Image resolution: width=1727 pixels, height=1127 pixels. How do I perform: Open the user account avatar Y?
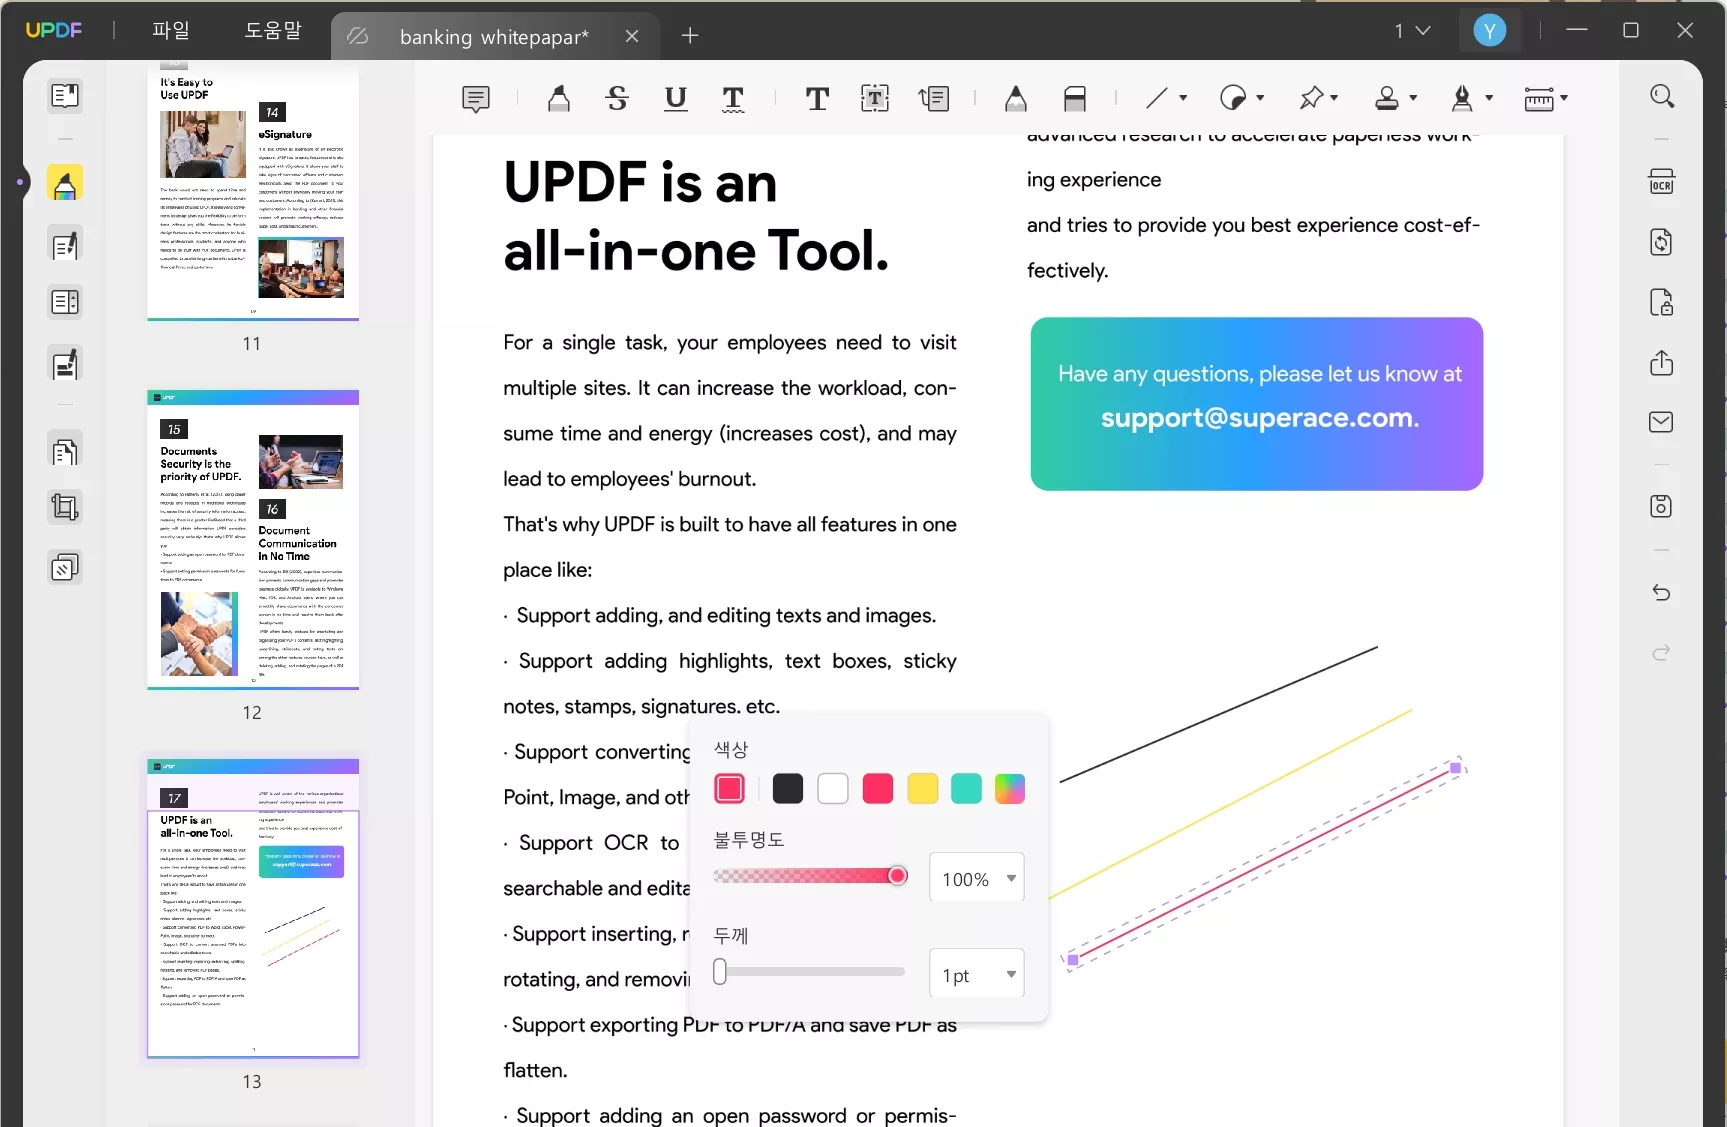1490,31
